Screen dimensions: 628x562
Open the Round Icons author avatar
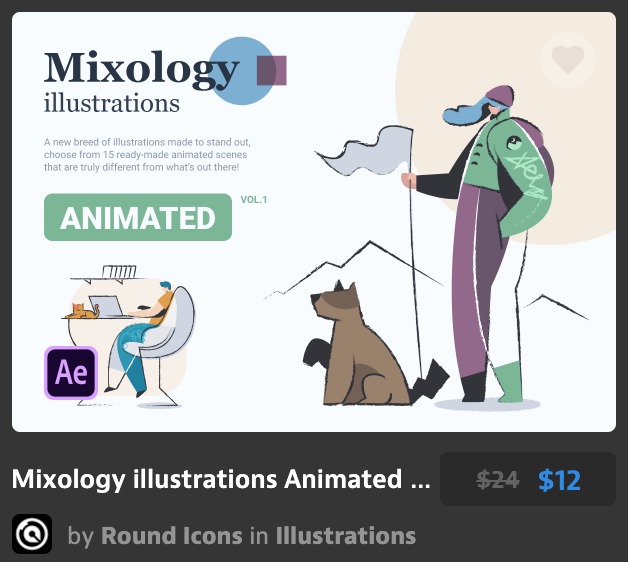[32, 534]
